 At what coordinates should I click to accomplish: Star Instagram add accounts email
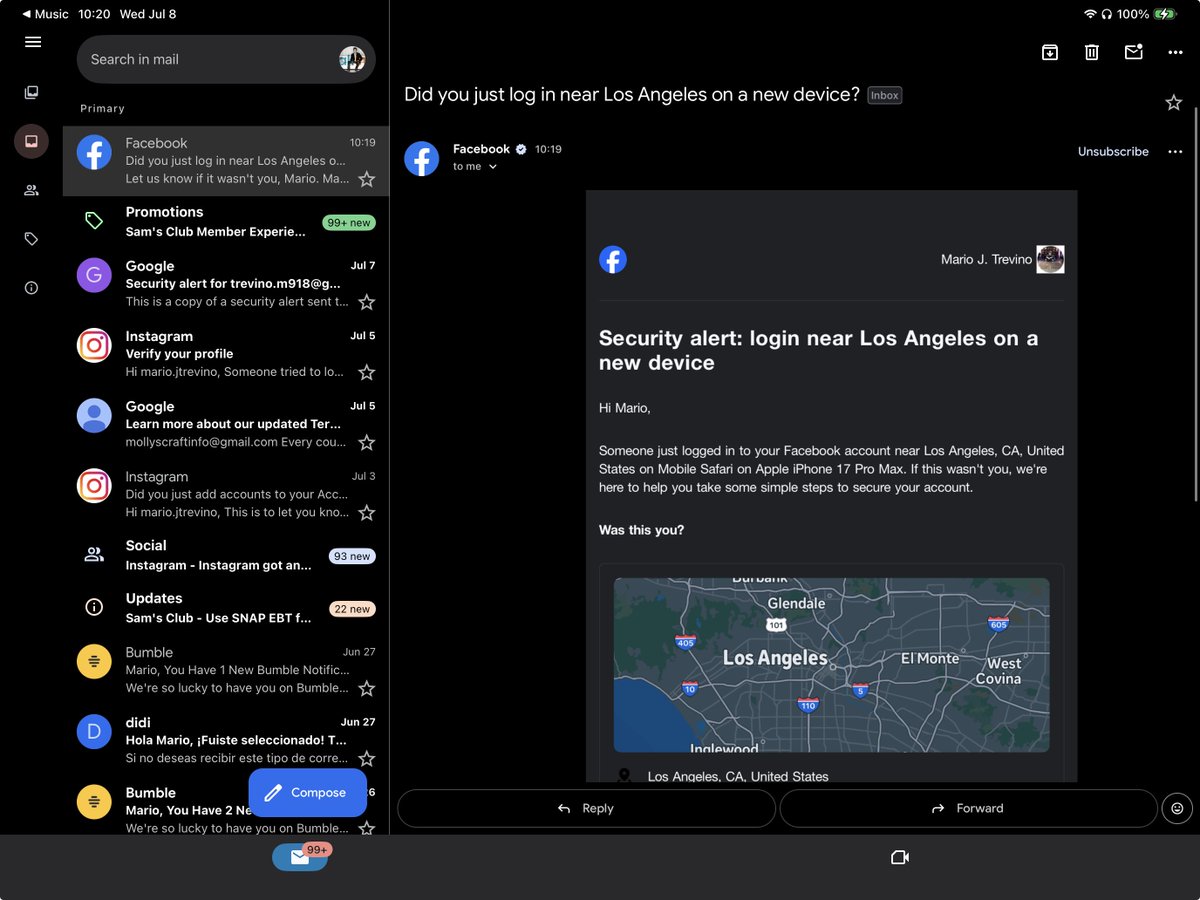tap(367, 513)
